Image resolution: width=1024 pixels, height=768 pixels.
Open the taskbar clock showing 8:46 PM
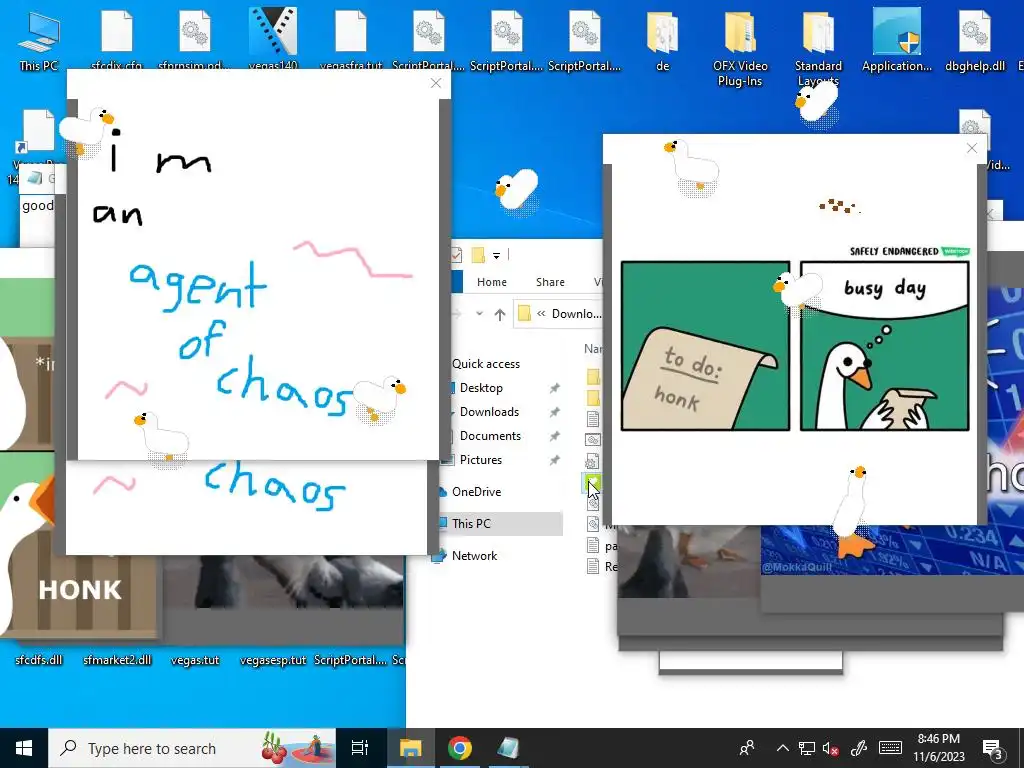point(938,748)
